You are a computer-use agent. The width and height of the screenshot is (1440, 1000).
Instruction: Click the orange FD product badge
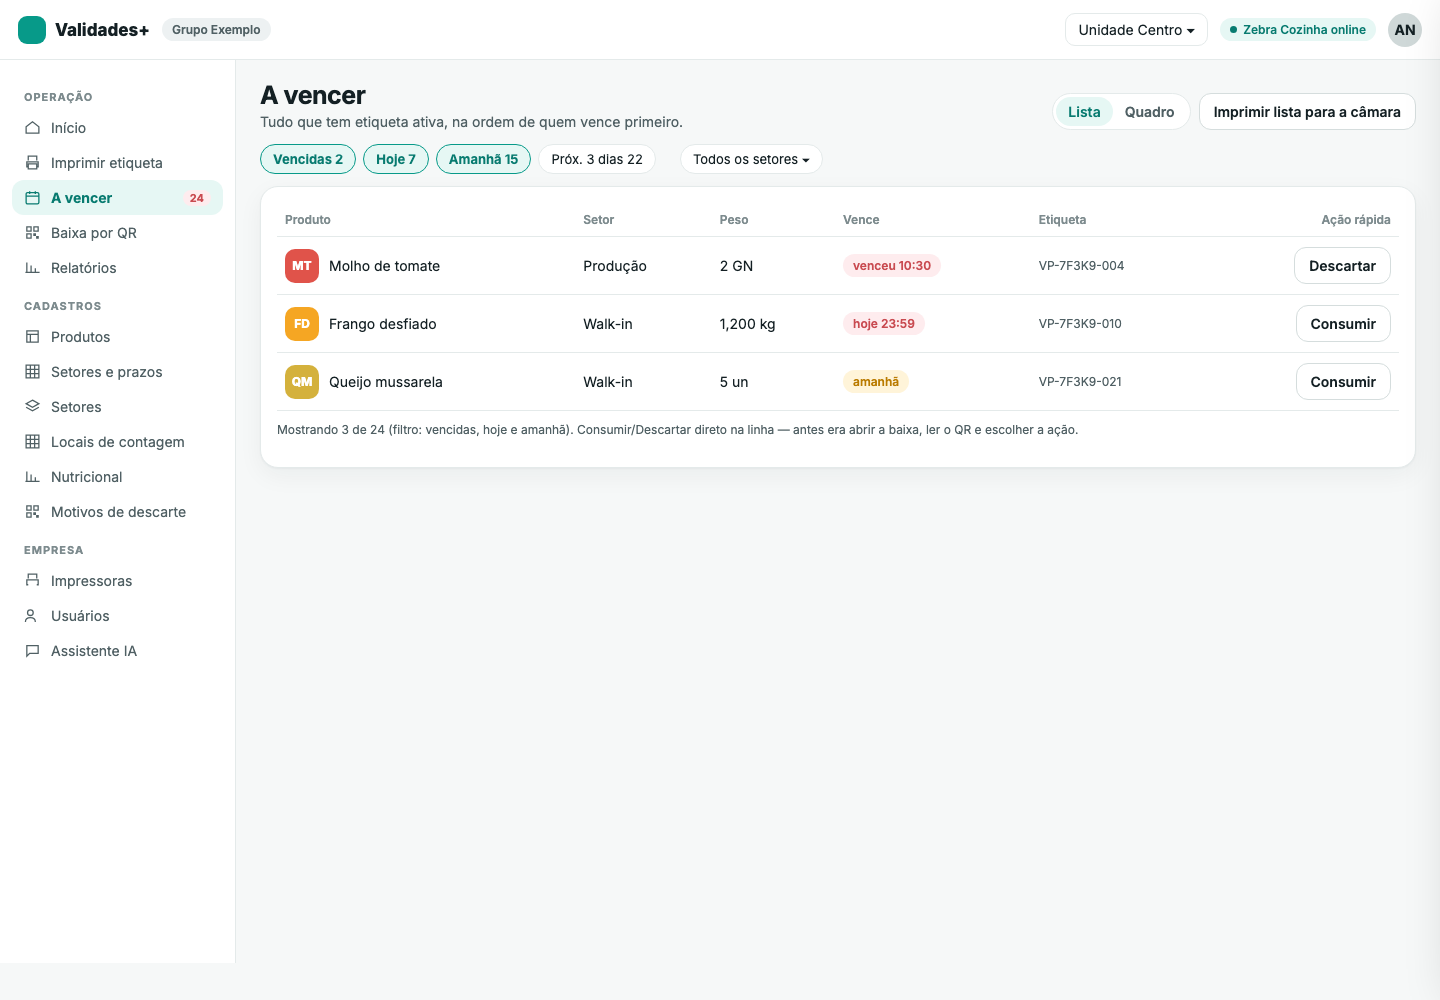pyautogui.click(x=302, y=324)
